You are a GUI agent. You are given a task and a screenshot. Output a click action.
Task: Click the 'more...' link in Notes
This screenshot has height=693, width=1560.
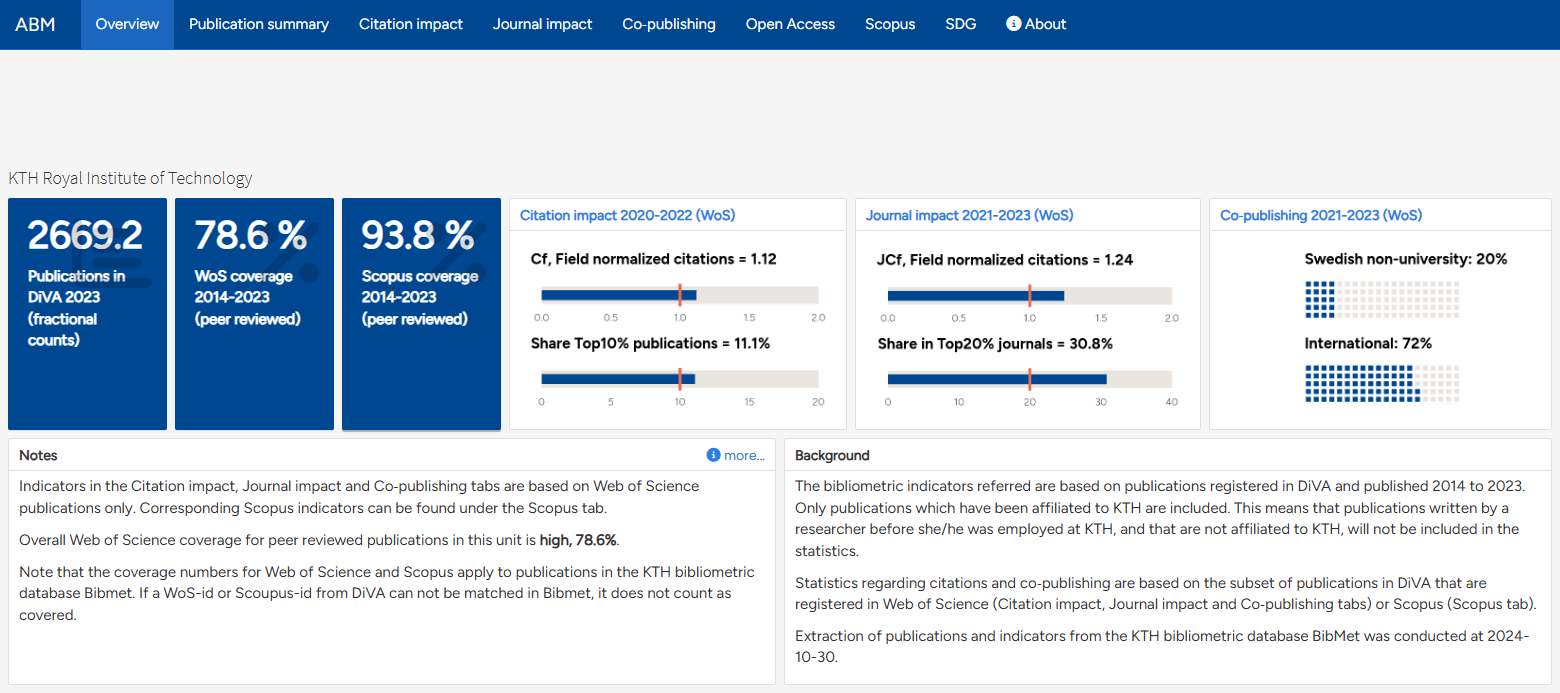(x=744, y=455)
